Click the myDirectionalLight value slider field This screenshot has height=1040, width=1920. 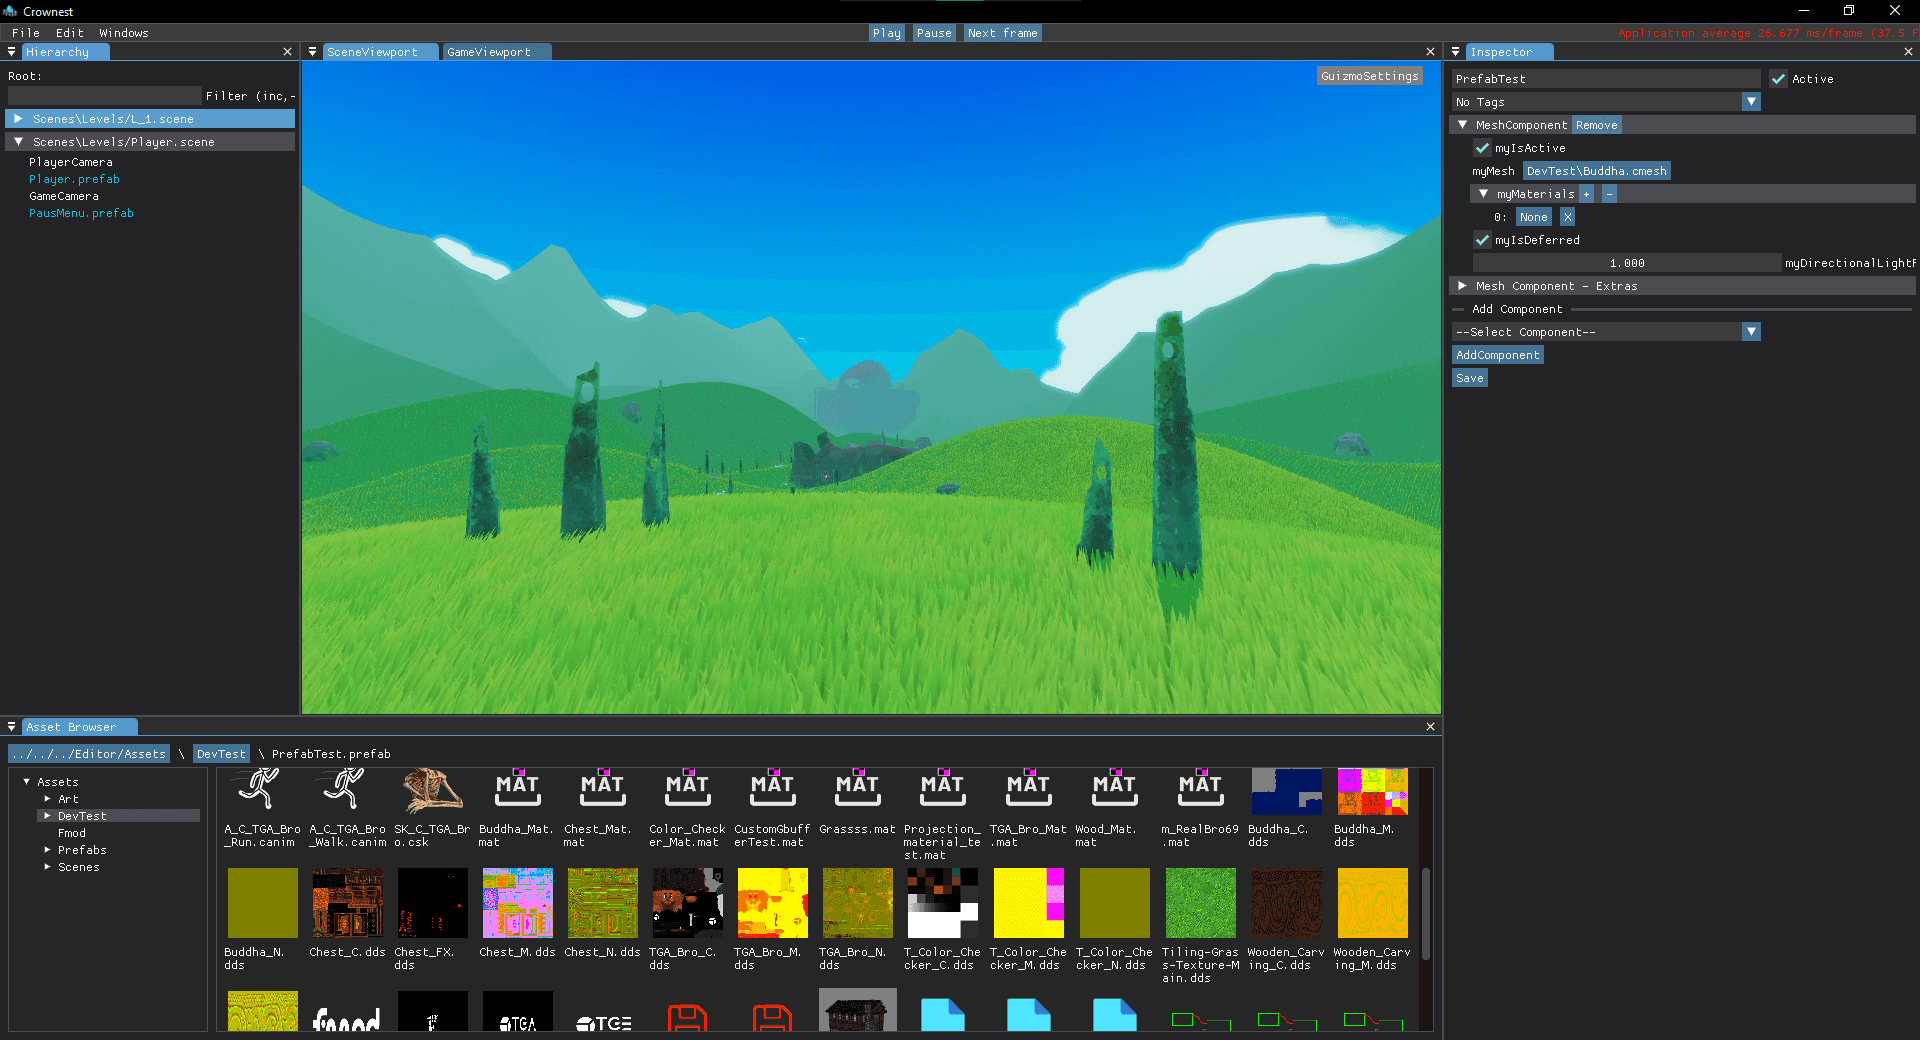click(x=1626, y=263)
